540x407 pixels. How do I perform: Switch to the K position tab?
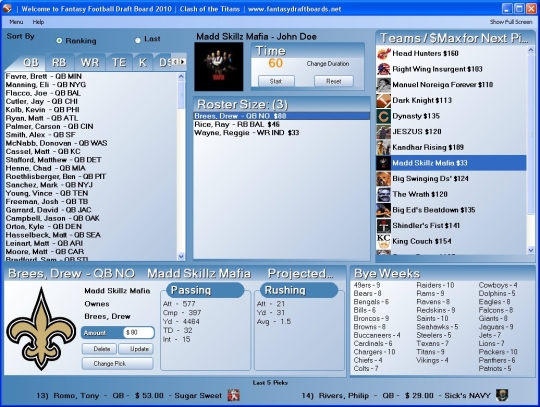point(143,62)
